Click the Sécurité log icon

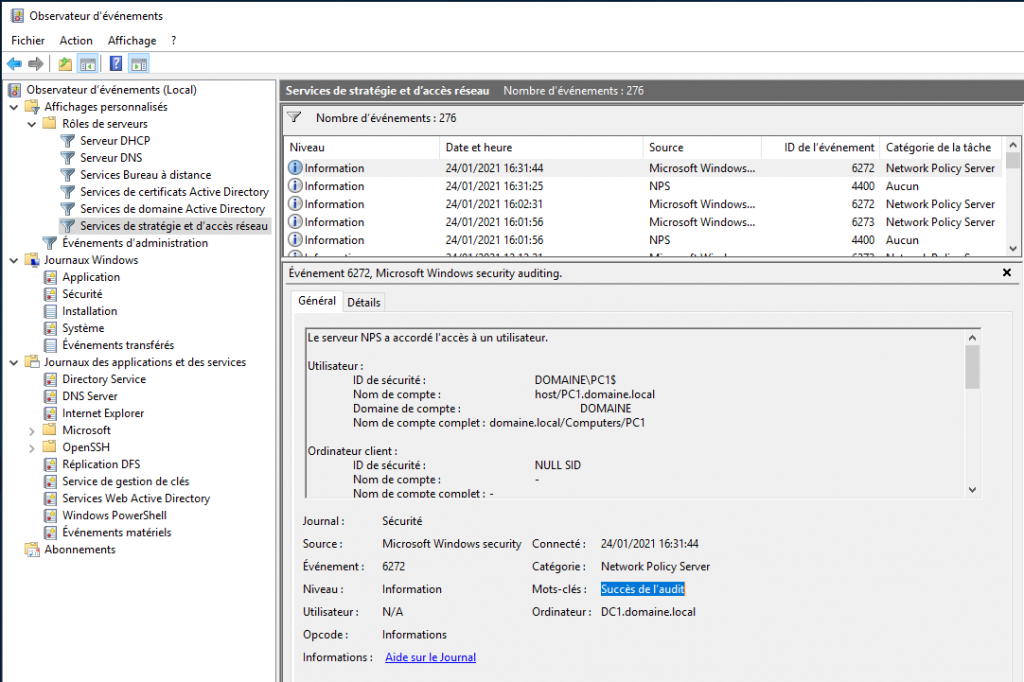pos(50,294)
